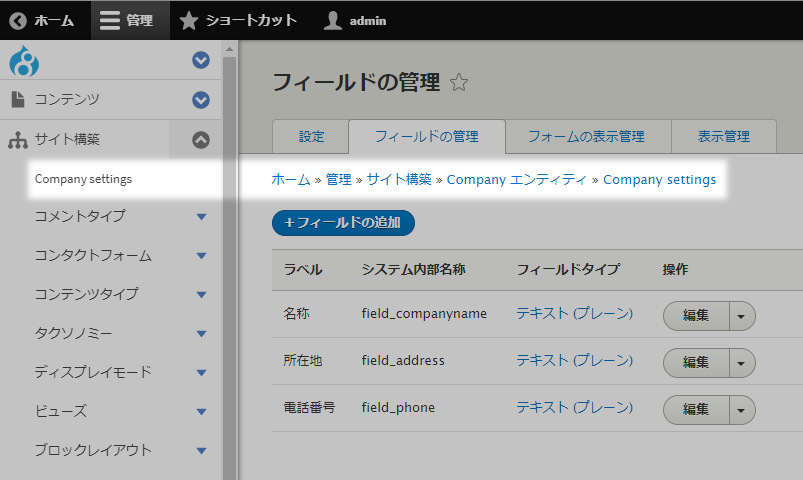Viewport: 803px width, 480px height.
Task: Click Company エンティティ breadcrumb link
Action: (x=516, y=180)
